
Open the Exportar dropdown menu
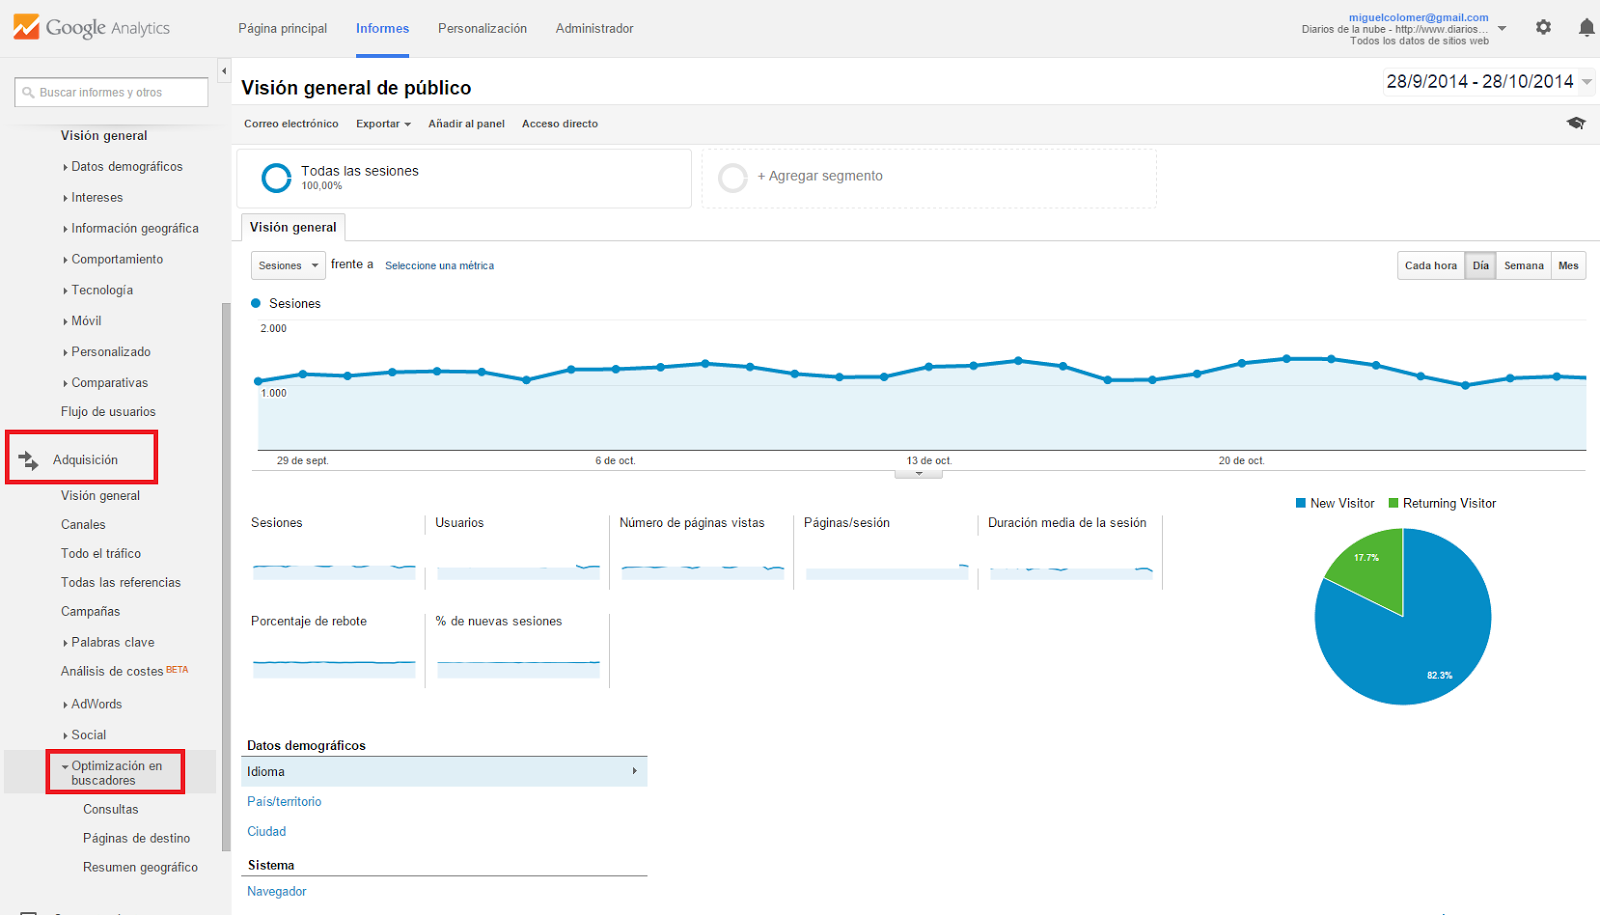coord(383,124)
